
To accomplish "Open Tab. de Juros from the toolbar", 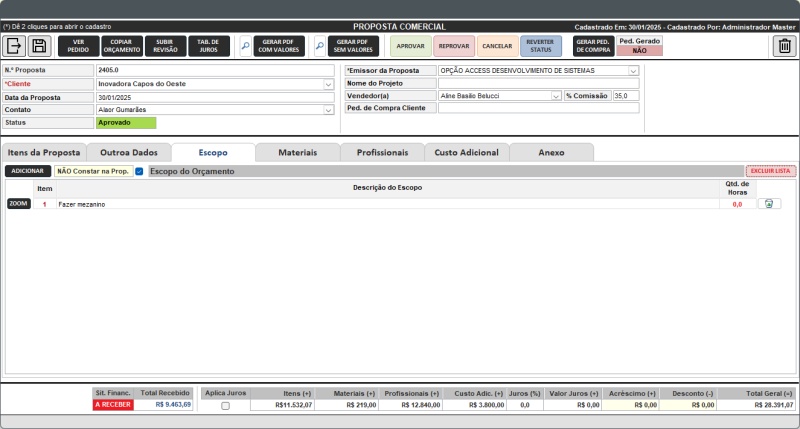I will (x=209, y=46).
